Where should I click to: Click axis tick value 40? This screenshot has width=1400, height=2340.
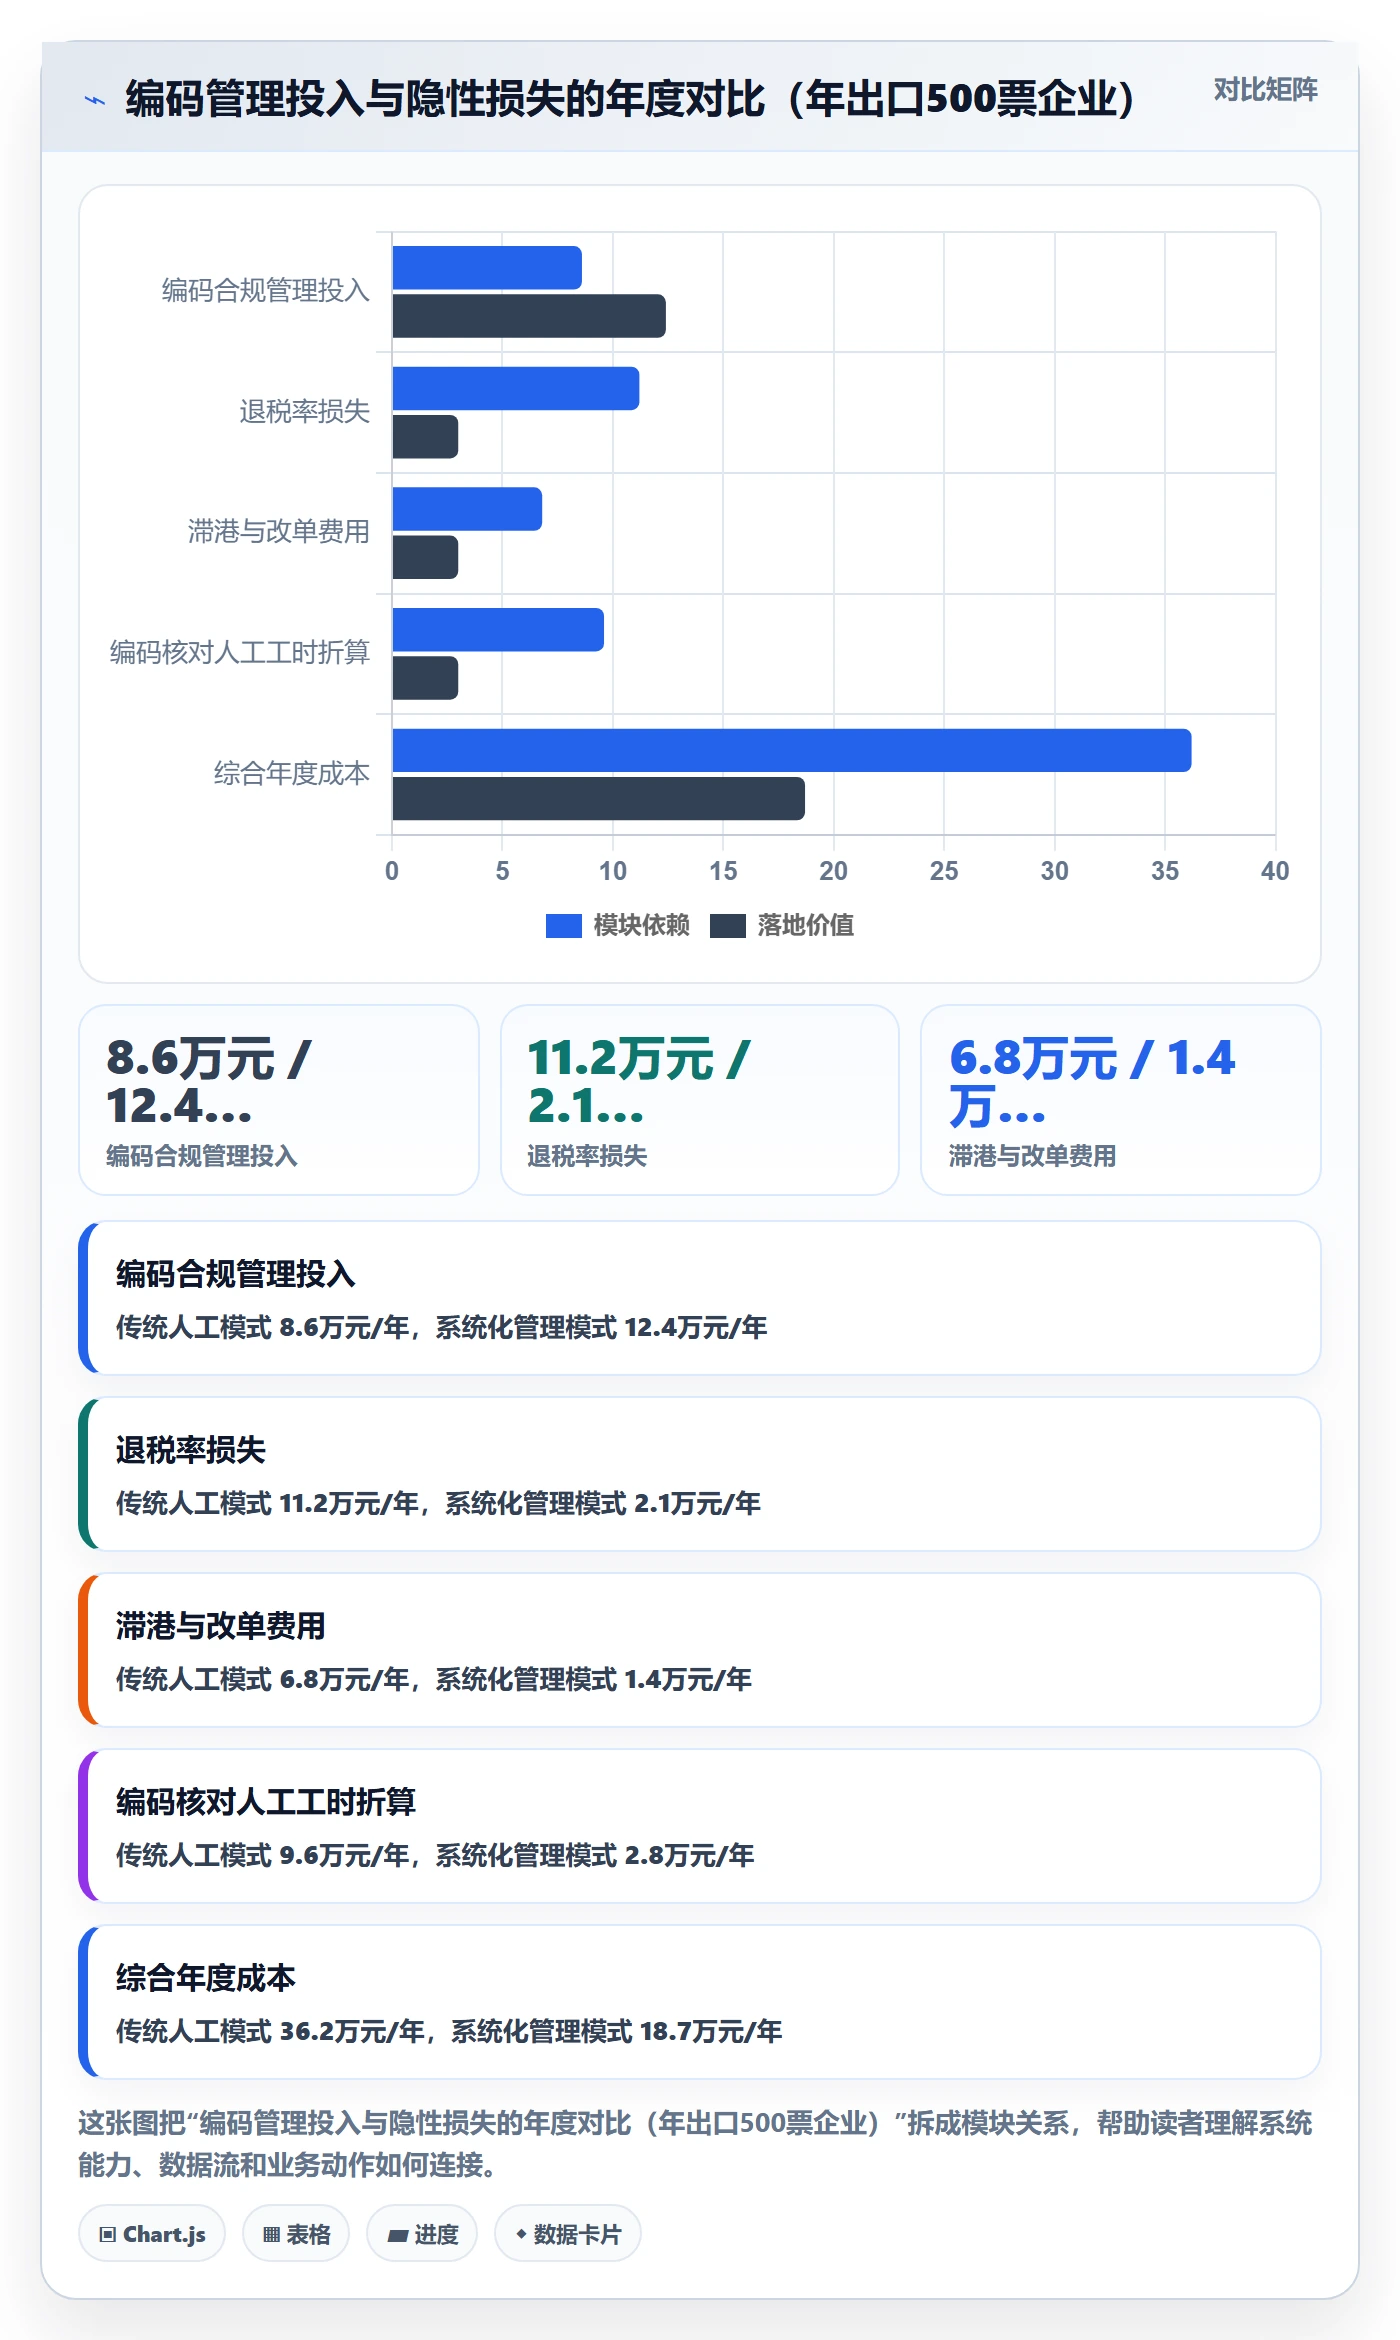click(x=1275, y=871)
